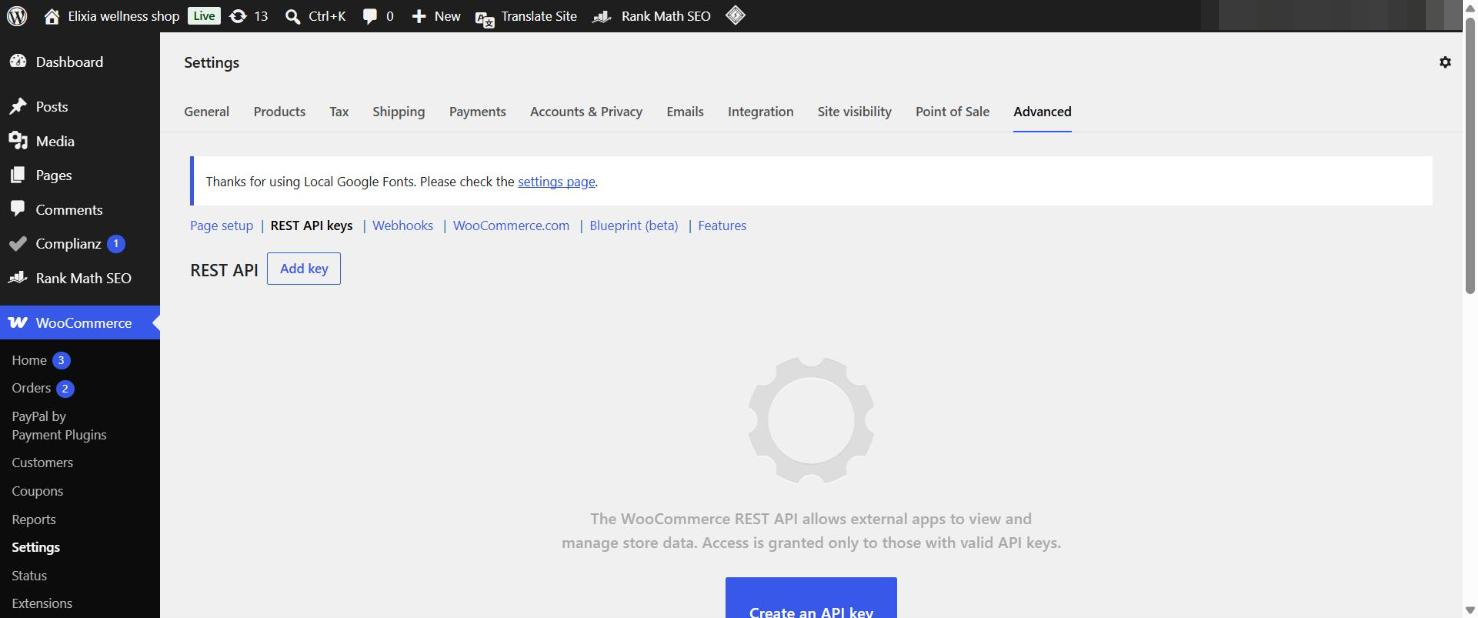Viewport: 1478px width, 618px height.
Task: Open the Orders submenu item
Action: (x=31, y=388)
